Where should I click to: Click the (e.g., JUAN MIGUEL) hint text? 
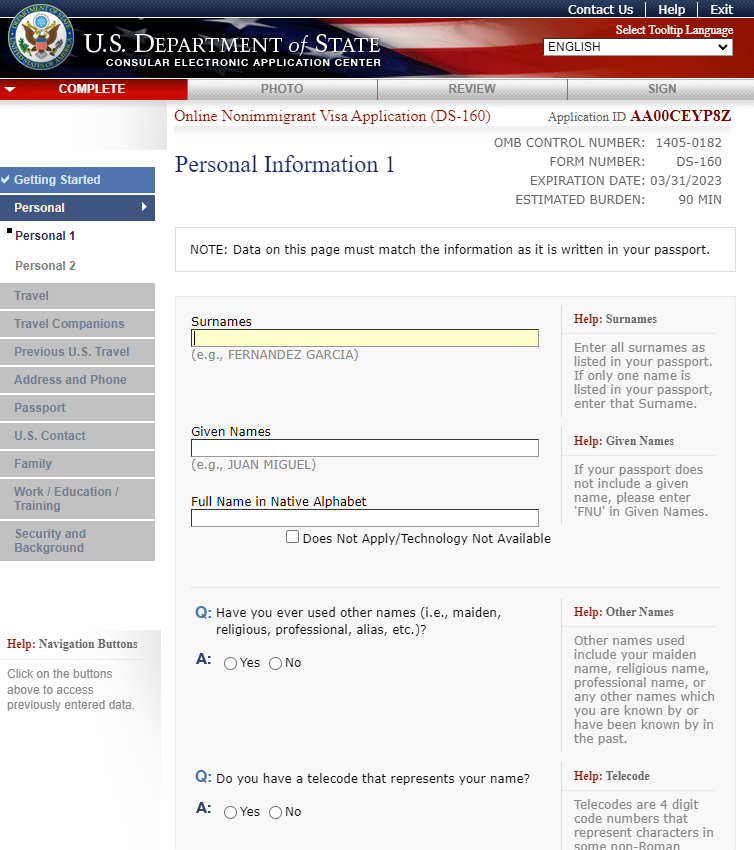pyautogui.click(x=253, y=465)
